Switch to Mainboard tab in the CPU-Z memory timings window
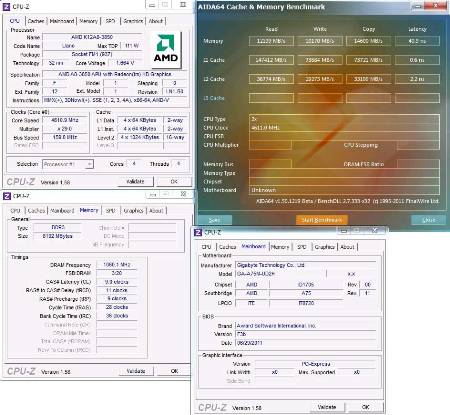 tap(62, 210)
